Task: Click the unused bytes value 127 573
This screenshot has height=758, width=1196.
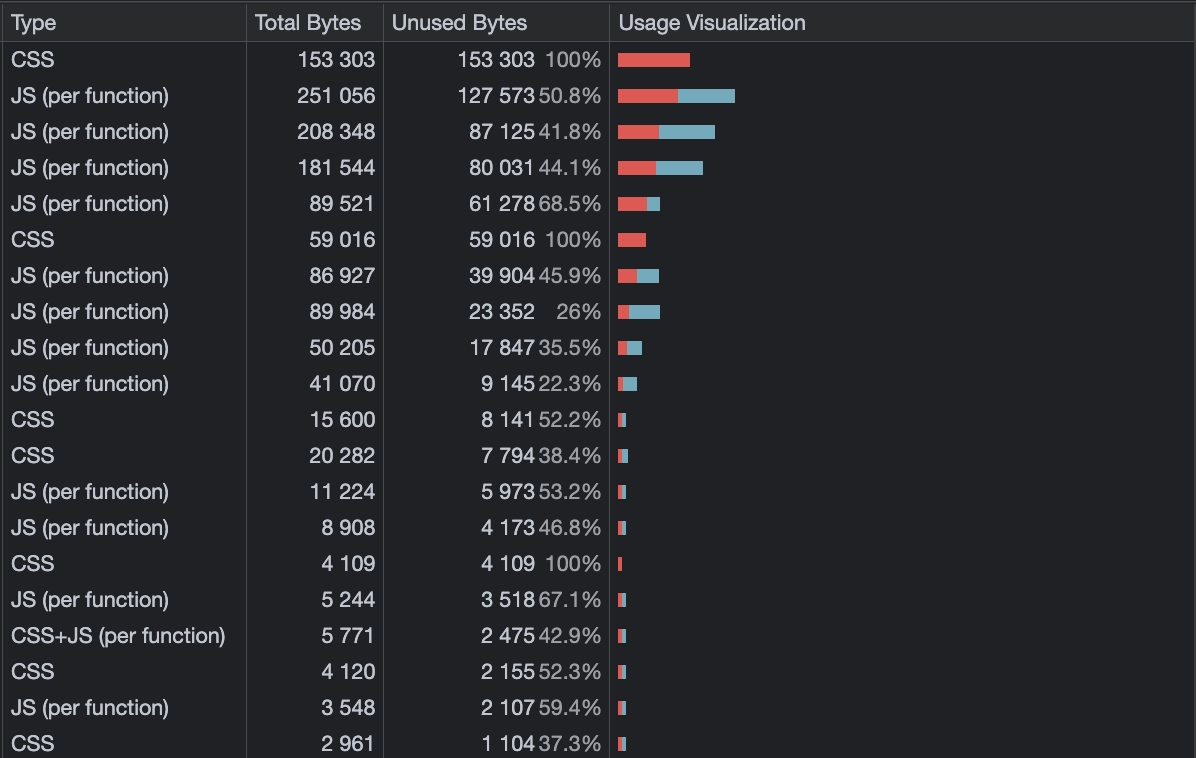Action: click(x=496, y=95)
